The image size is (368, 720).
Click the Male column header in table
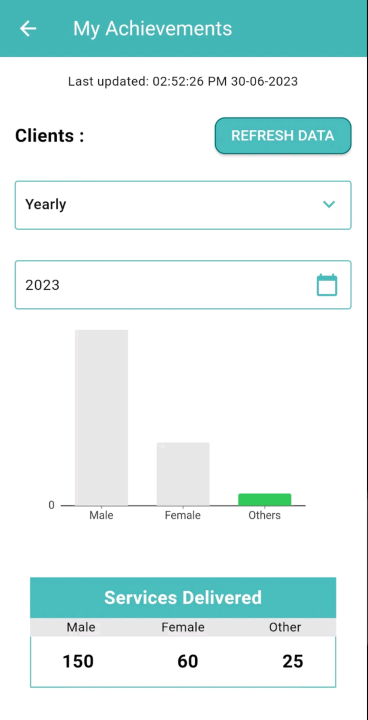(81, 627)
